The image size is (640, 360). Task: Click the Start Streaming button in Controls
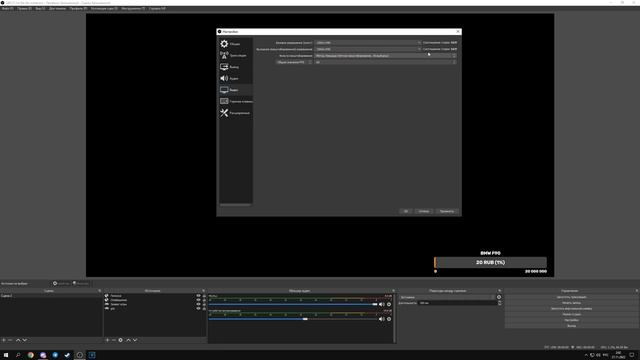pyautogui.click(x=571, y=297)
